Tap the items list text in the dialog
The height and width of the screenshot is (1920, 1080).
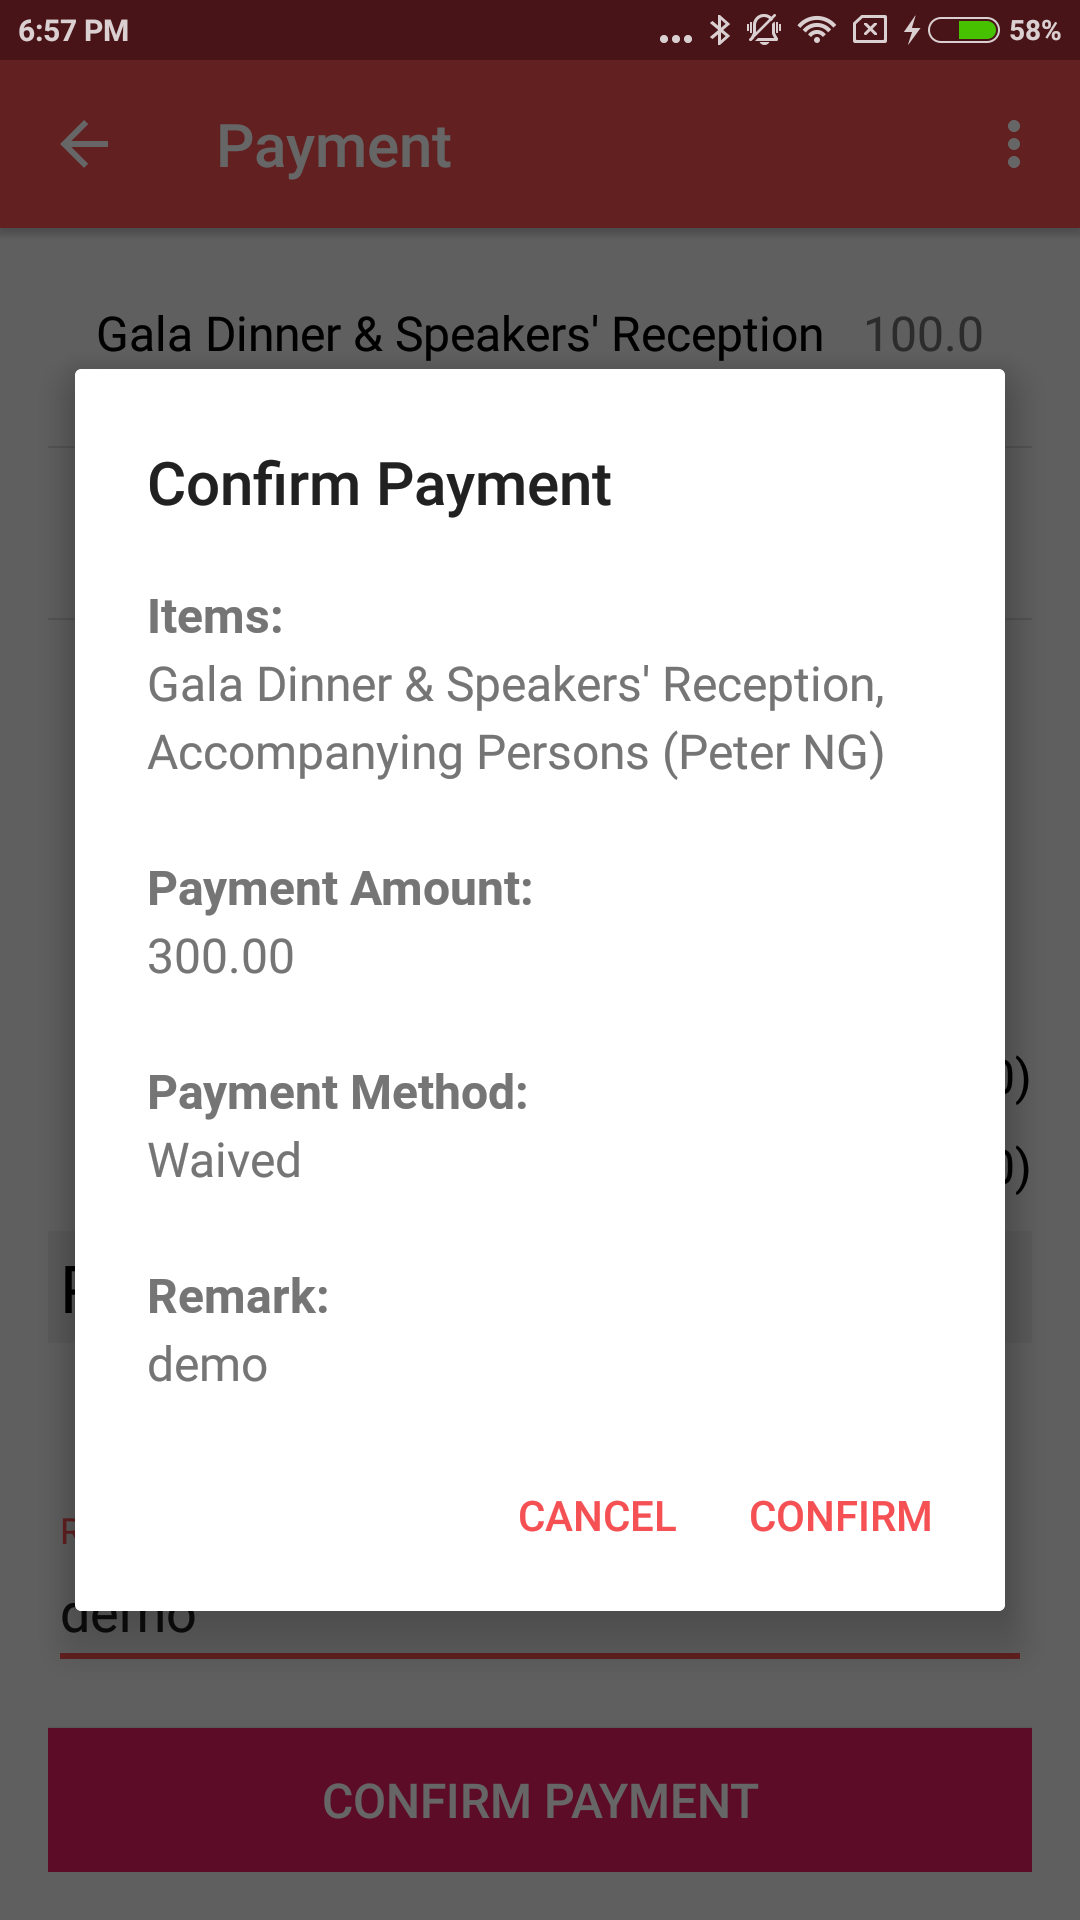click(516, 719)
